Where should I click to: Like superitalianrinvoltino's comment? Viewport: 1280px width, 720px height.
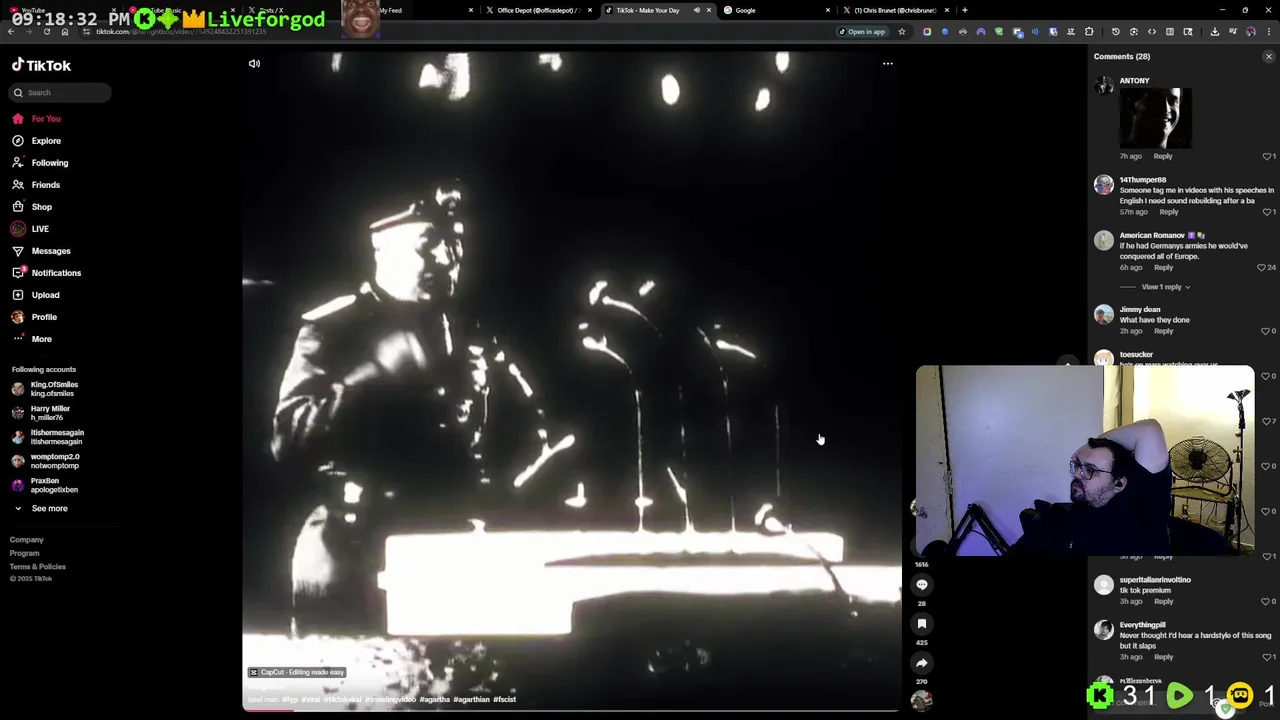[1267, 601]
